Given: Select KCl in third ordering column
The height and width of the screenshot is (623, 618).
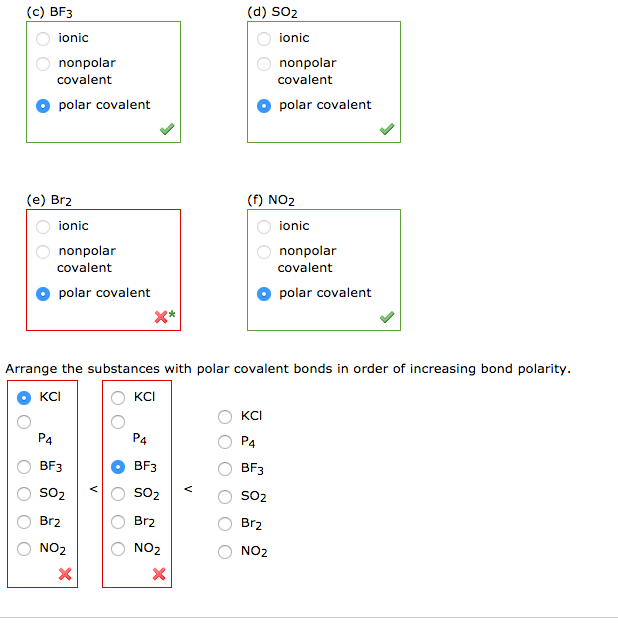Looking at the screenshot, I should coord(226,416).
